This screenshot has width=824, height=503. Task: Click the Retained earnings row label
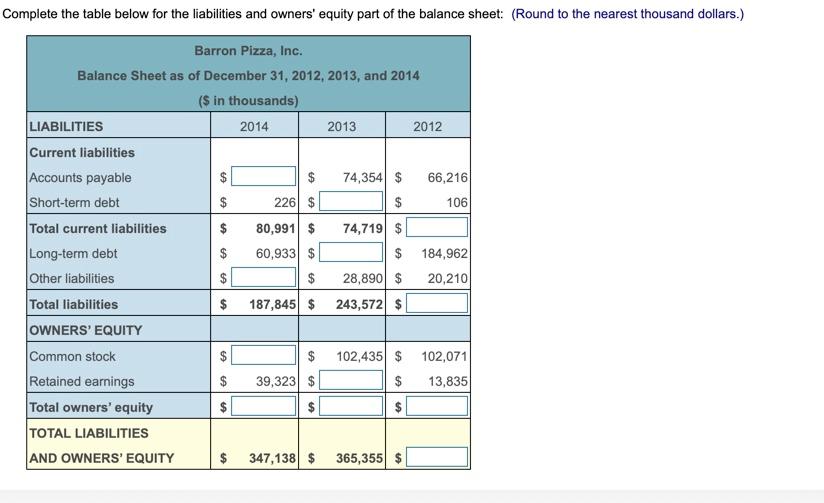81,381
